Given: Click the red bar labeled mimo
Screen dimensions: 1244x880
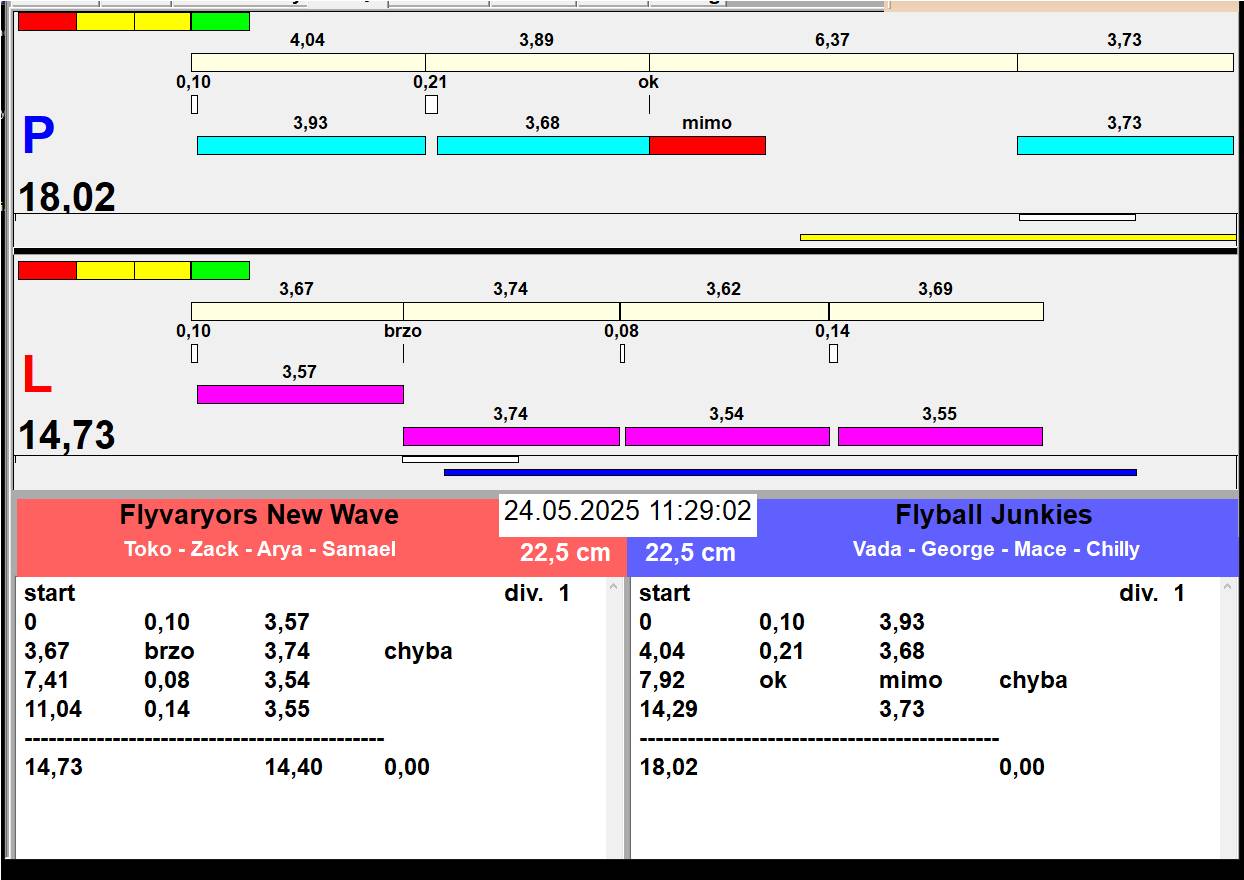Looking at the screenshot, I should click(707, 145).
